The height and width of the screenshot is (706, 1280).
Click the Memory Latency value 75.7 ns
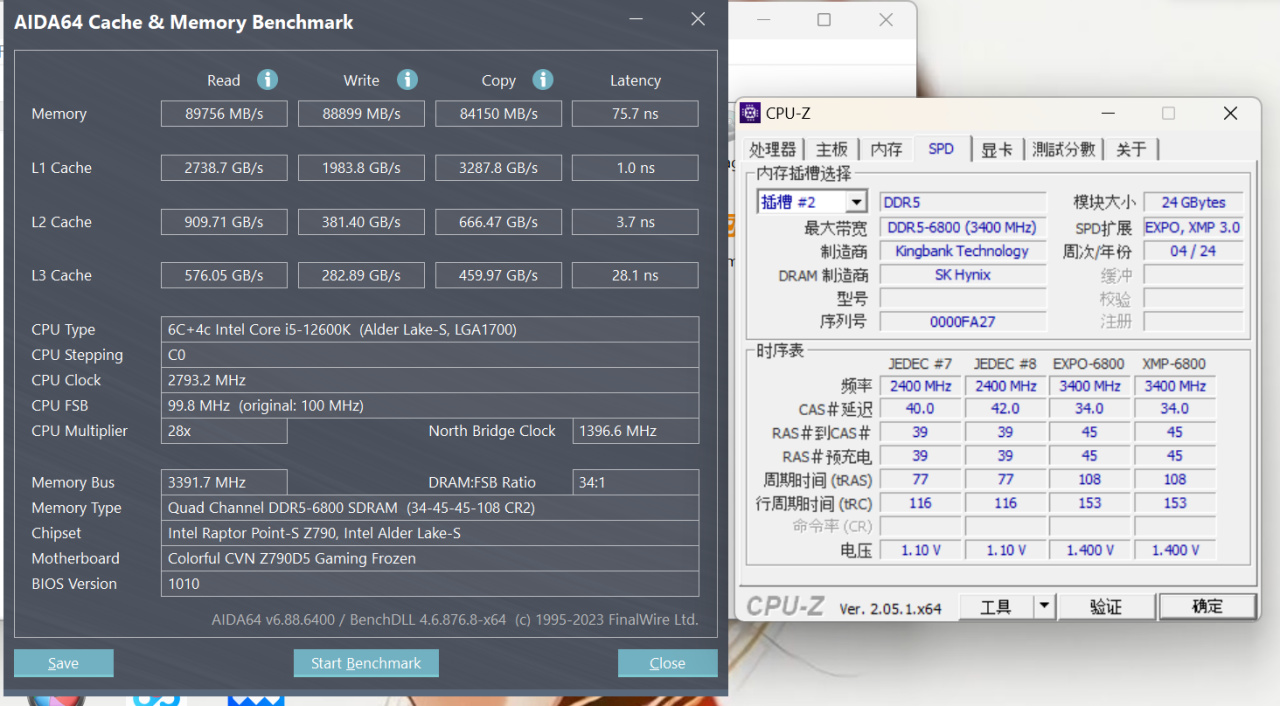pos(635,114)
